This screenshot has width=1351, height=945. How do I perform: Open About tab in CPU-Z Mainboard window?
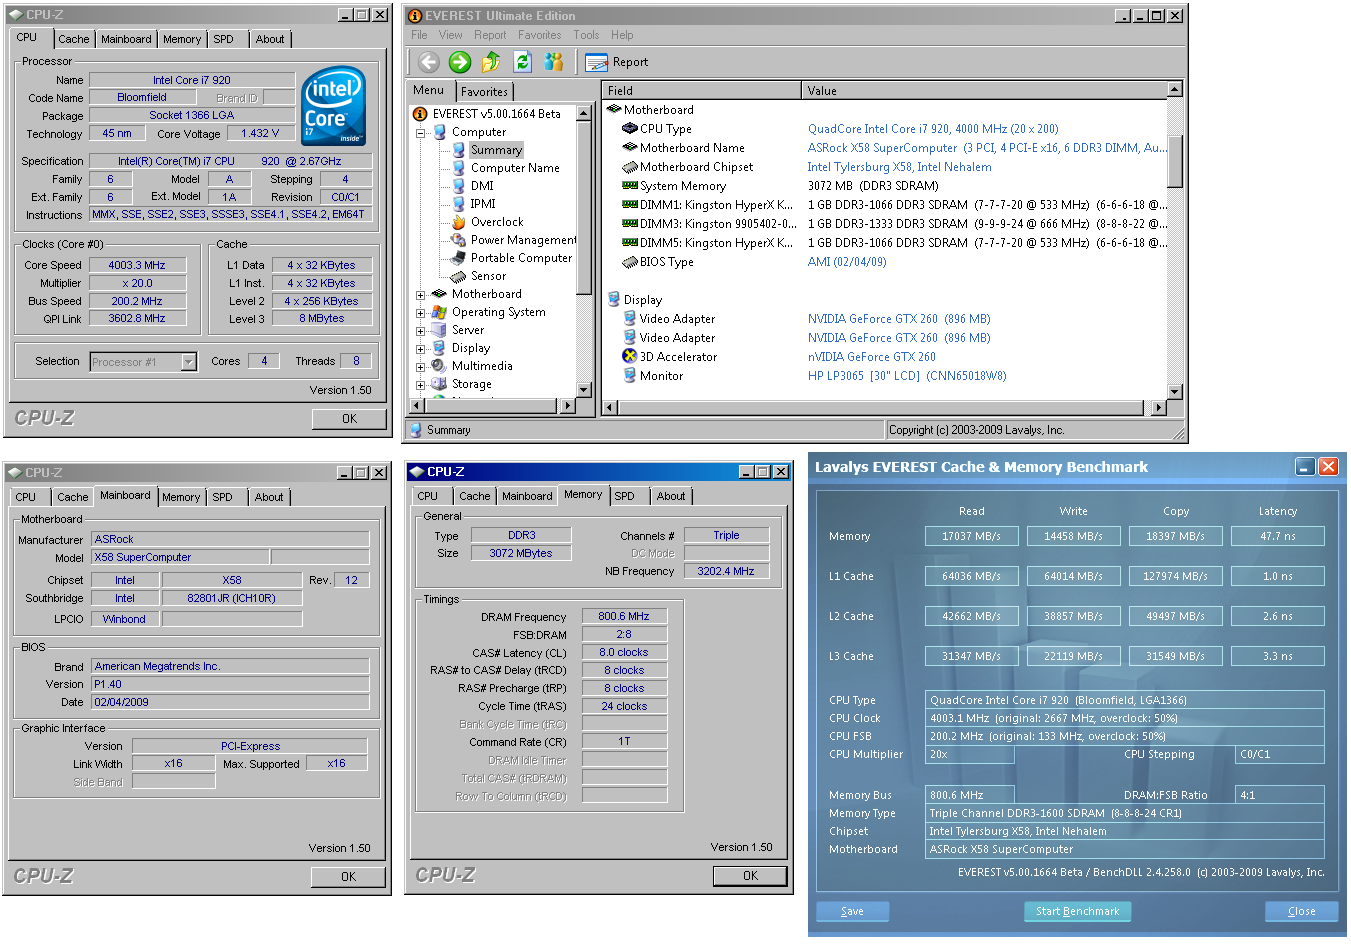point(269,497)
